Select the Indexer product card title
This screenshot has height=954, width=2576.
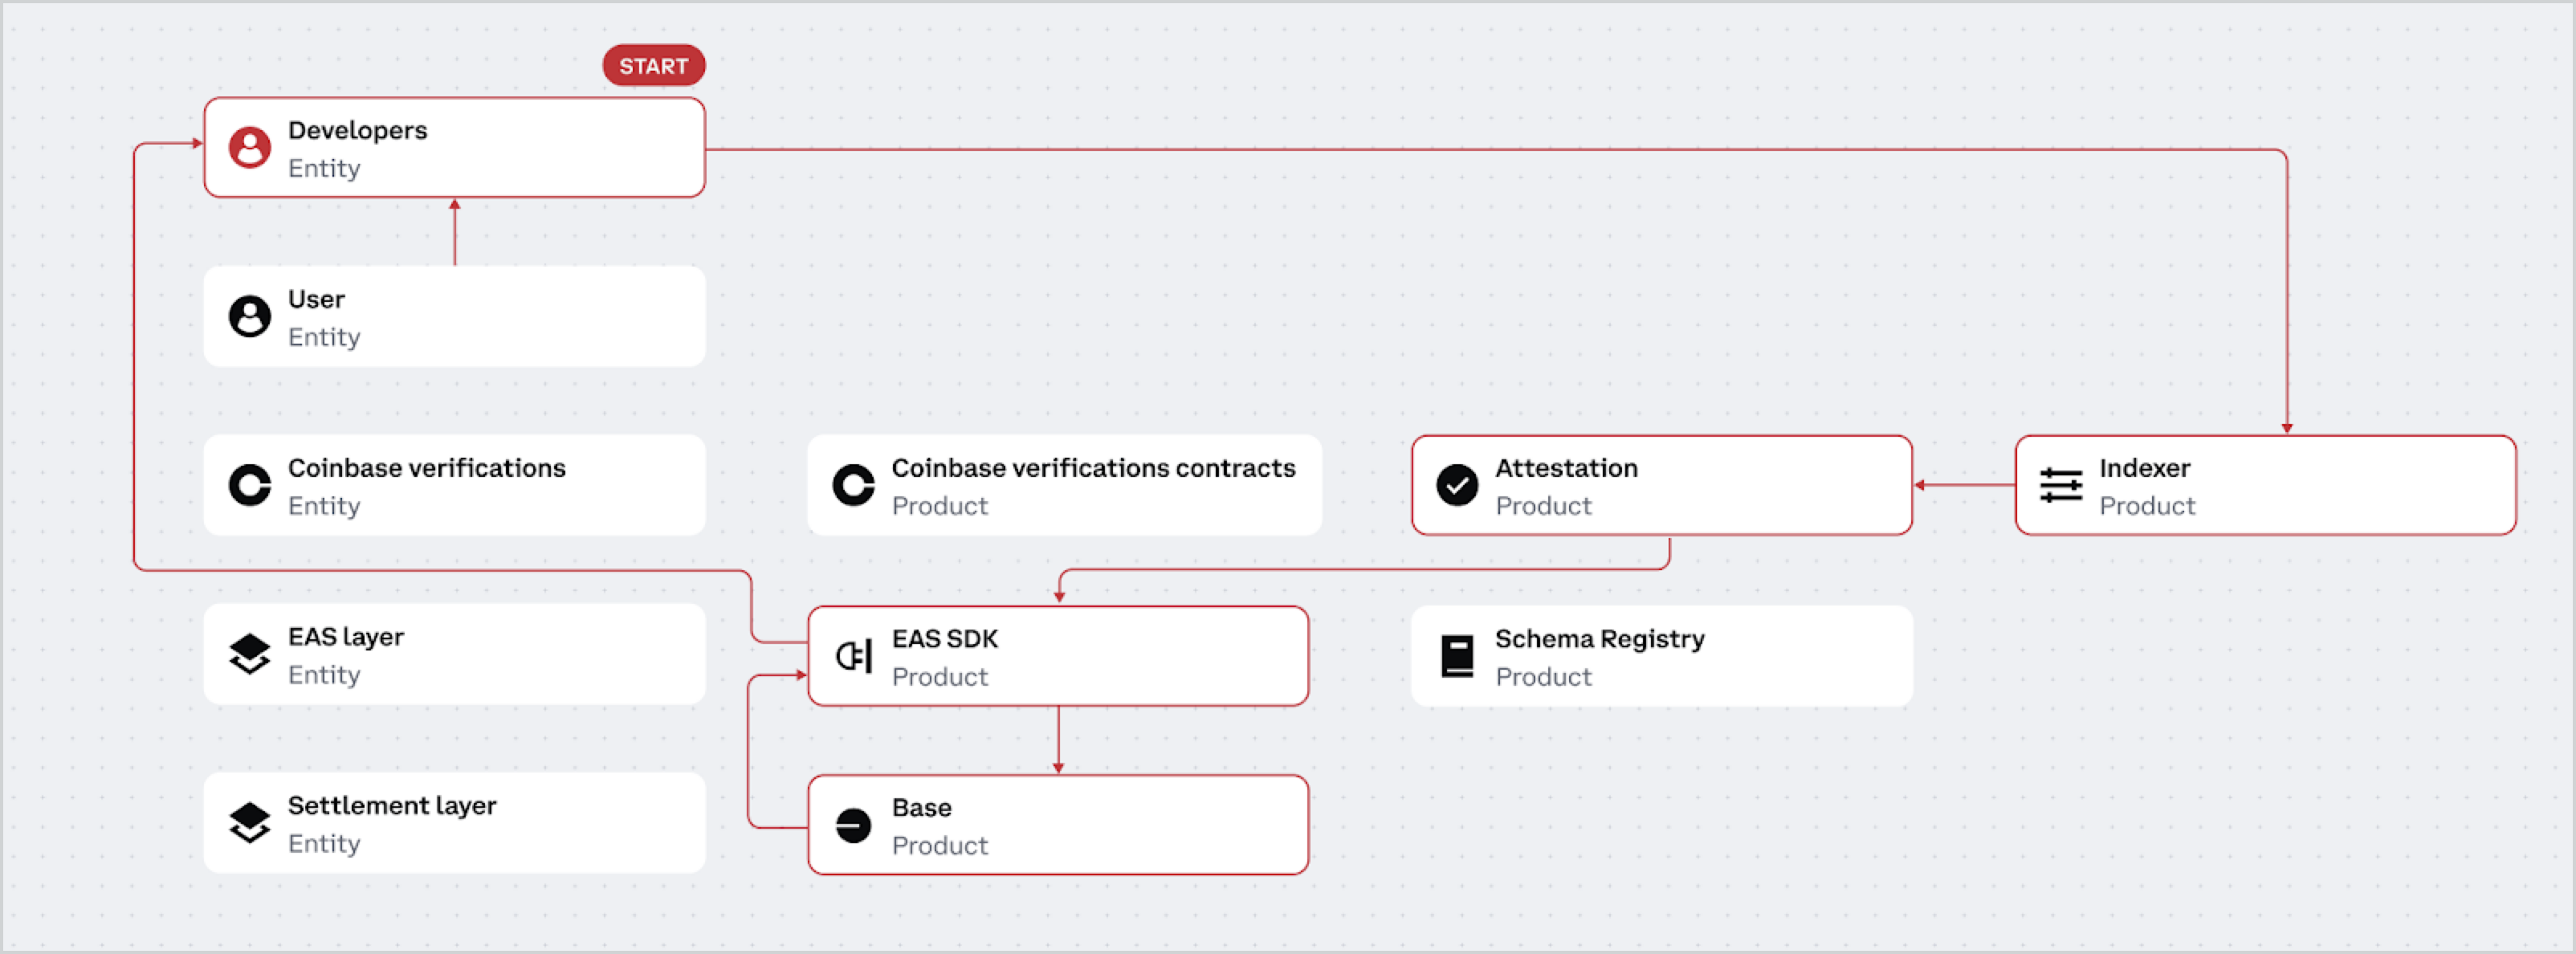[x=2144, y=468]
